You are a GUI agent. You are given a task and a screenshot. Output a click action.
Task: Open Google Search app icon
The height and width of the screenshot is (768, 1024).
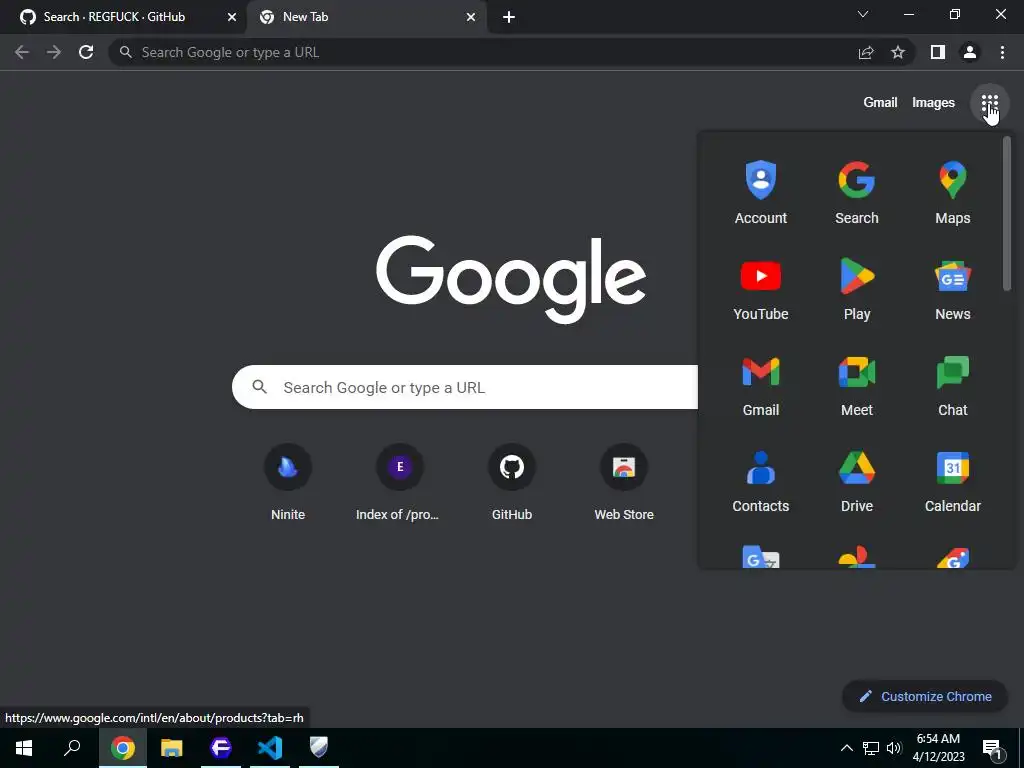click(857, 193)
